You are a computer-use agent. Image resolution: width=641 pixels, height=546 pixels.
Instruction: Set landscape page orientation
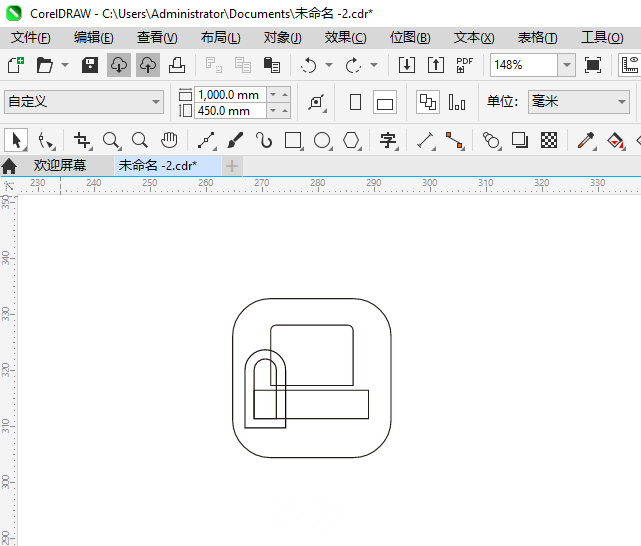(385, 102)
